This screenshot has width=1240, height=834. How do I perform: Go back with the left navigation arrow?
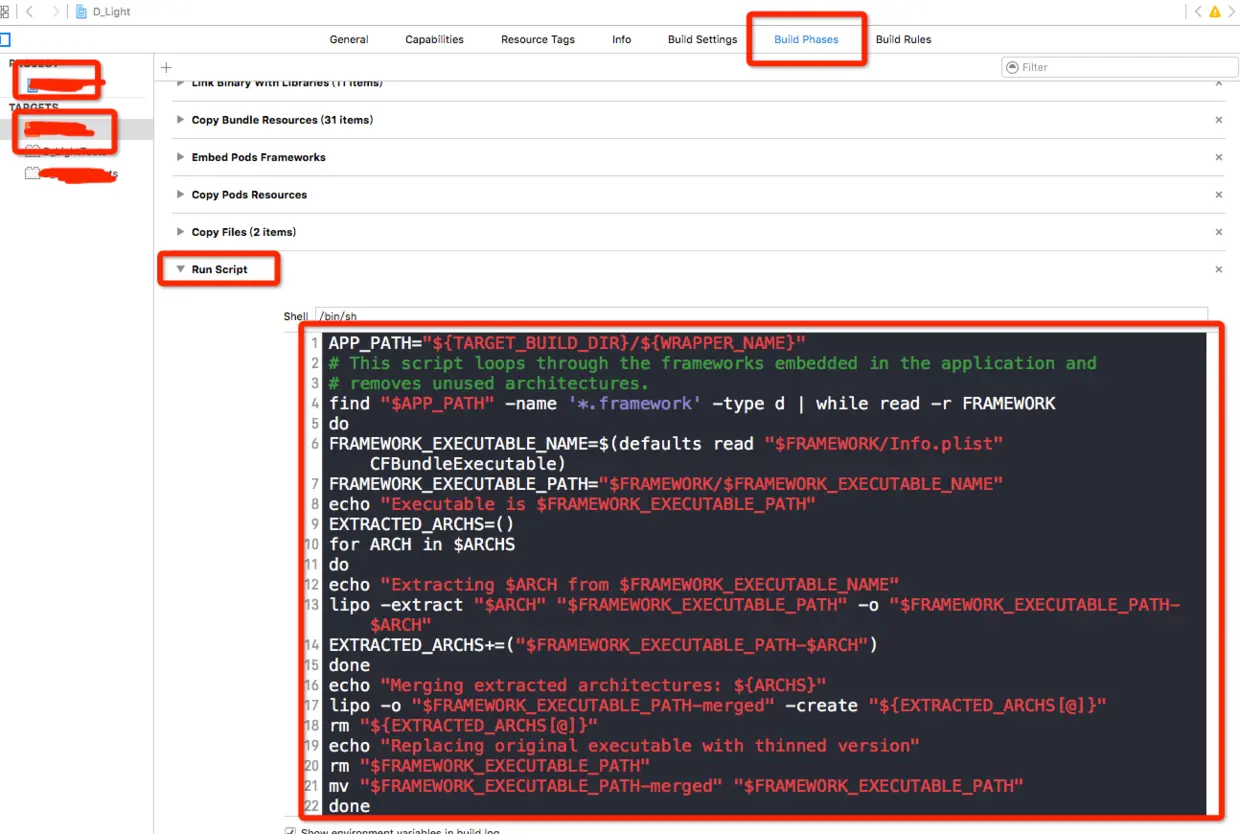coord(29,12)
